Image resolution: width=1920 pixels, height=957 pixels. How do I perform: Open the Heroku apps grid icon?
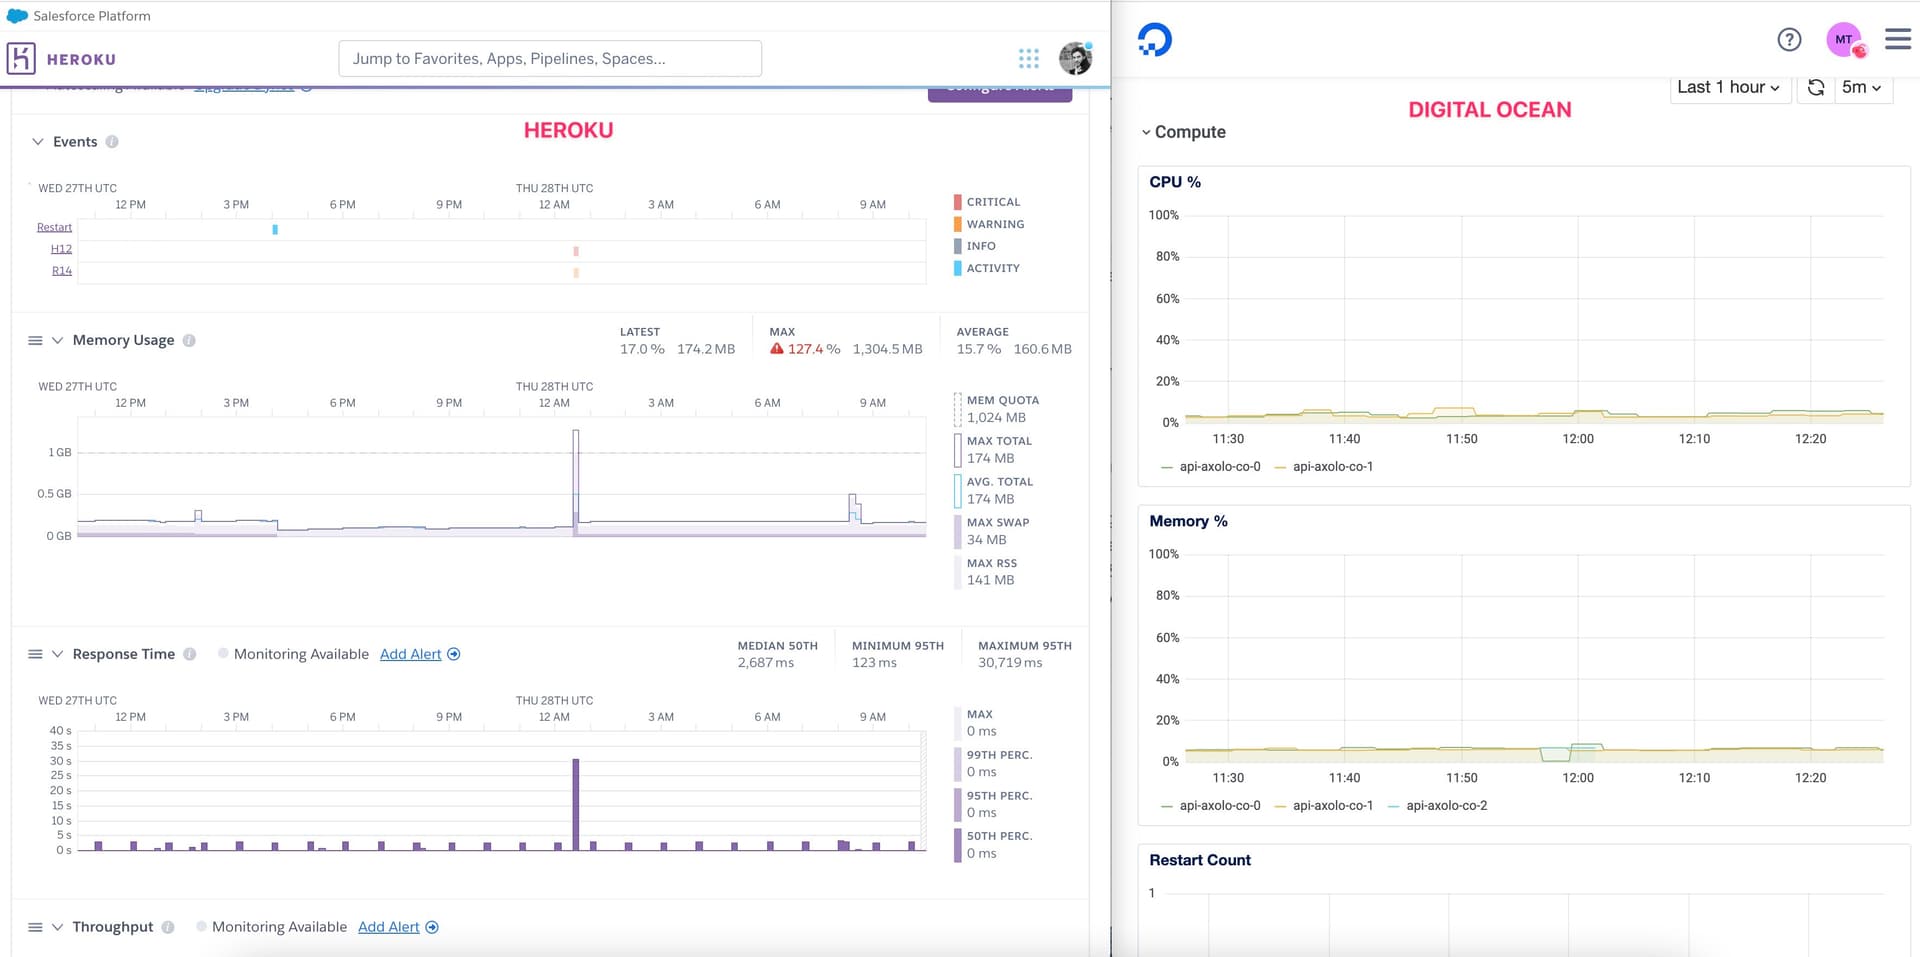(x=1029, y=58)
